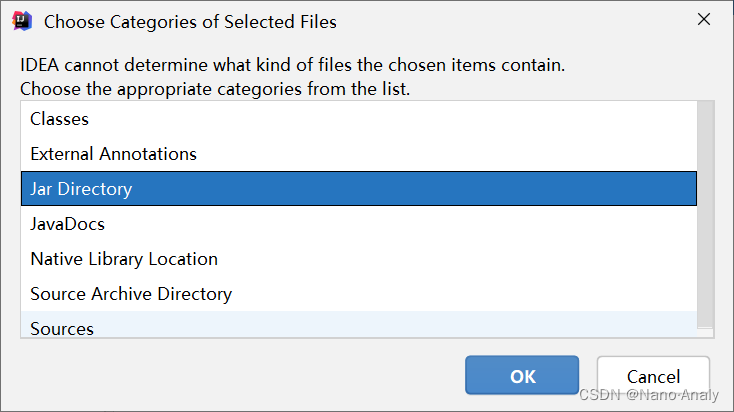Confirm selection with the OK button
734x412 pixels.
[522, 376]
